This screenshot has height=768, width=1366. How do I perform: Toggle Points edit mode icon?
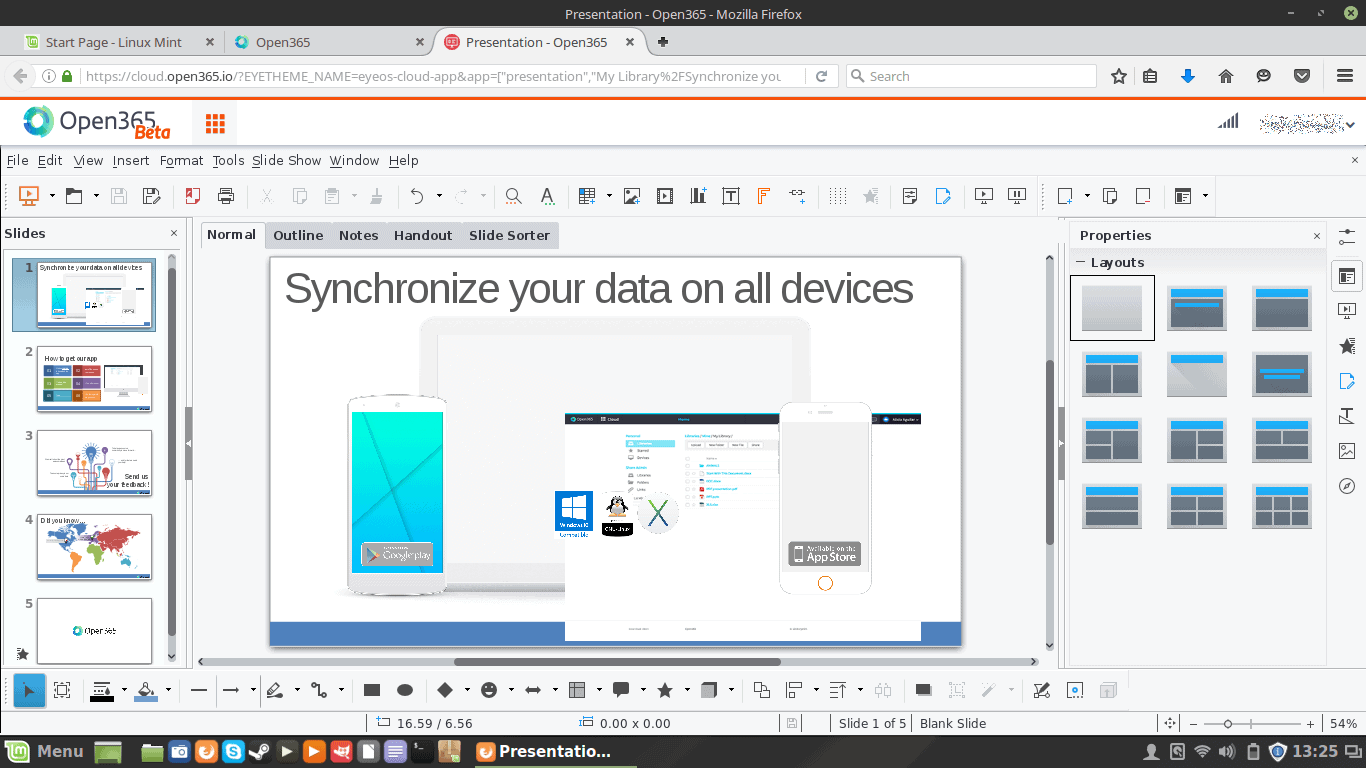click(1041, 690)
